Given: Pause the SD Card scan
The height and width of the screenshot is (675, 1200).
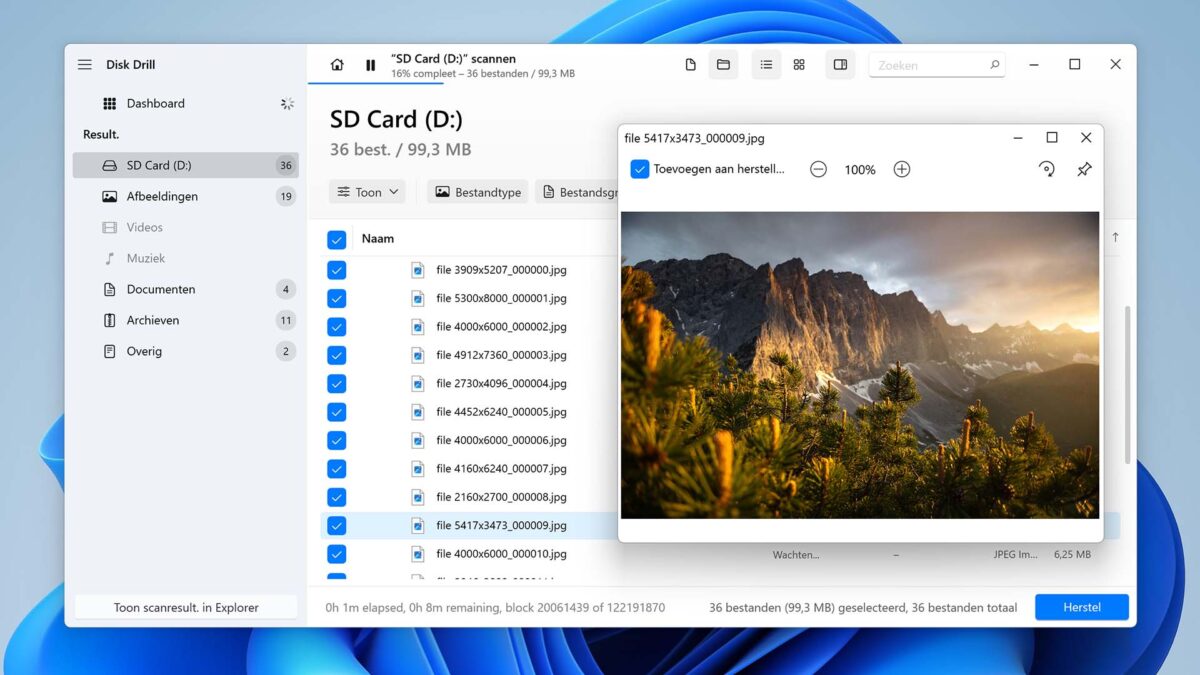Looking at the screenshot, I should (x=370, y=65).
